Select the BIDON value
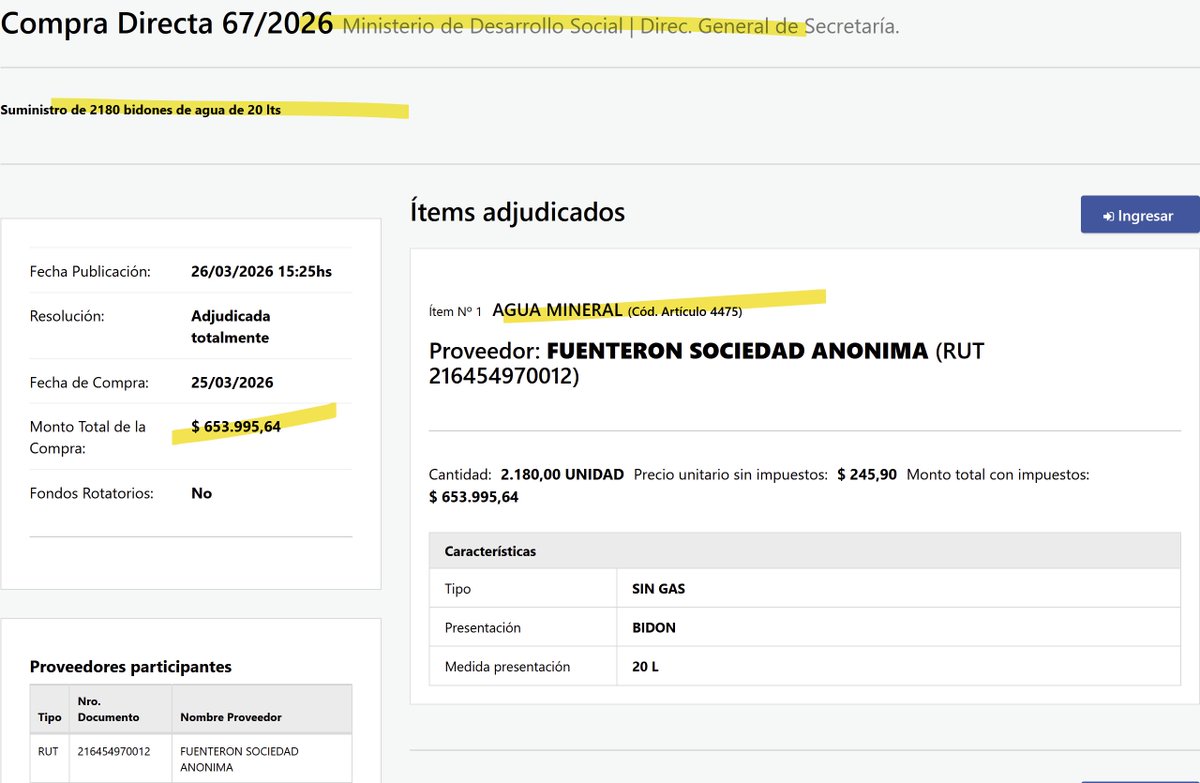The width and height of the screenshot is (1200, 783). pos(654,628)
